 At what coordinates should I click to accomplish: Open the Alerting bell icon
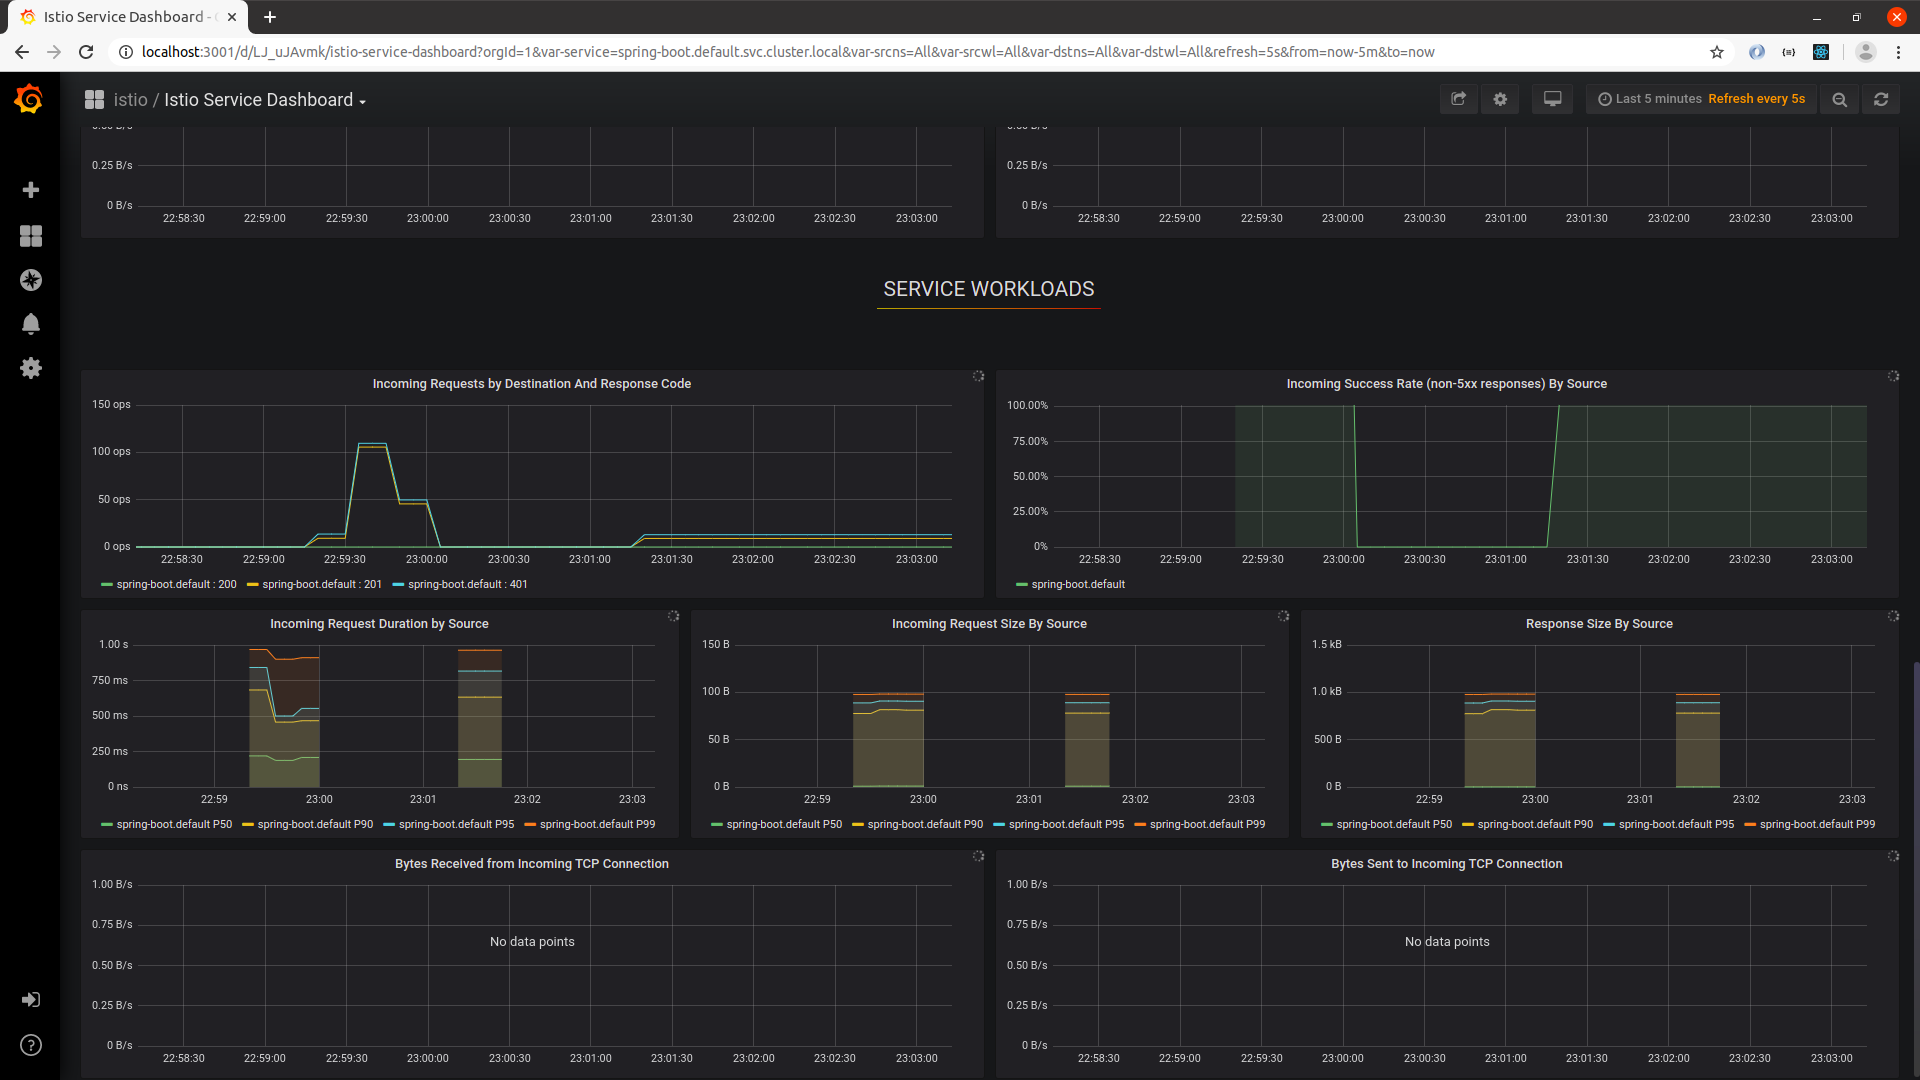point(31,324)
